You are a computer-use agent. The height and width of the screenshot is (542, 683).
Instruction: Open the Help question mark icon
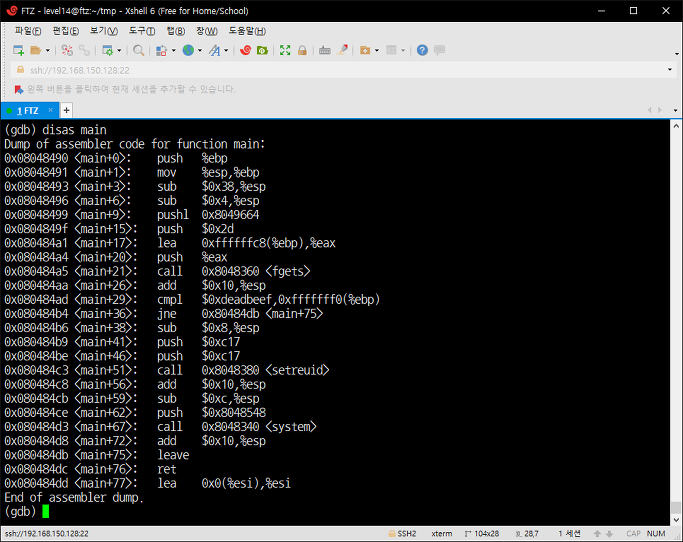point(422,51)
